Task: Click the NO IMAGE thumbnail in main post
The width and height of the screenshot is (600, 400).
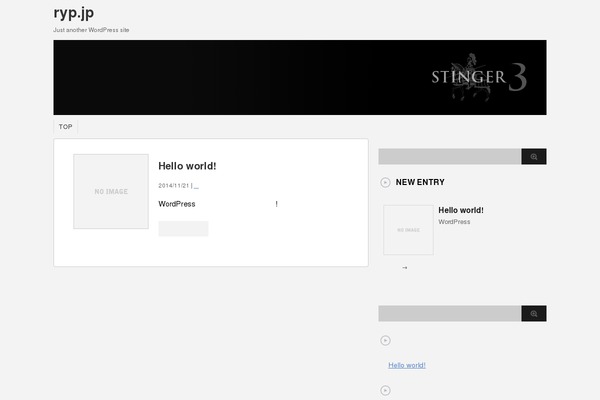Action: 111,191
